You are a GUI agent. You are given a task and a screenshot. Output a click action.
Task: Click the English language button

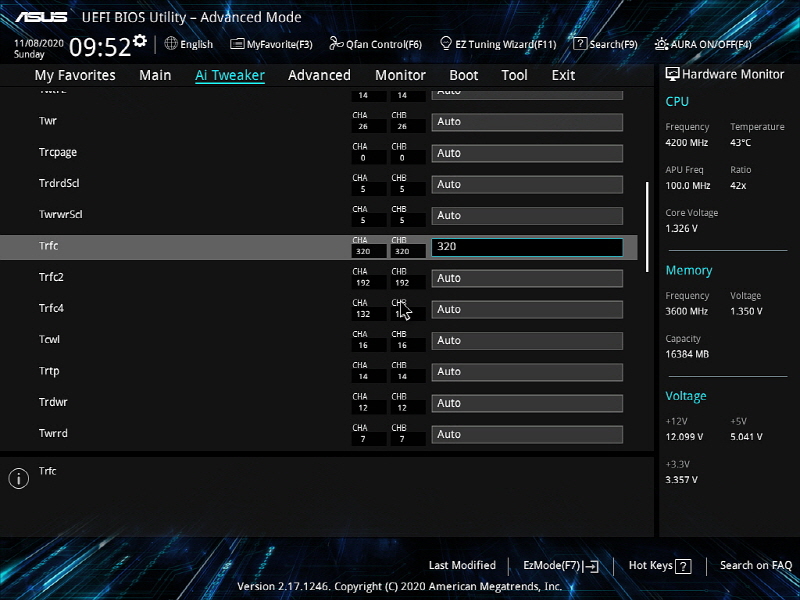pos(196,44)
